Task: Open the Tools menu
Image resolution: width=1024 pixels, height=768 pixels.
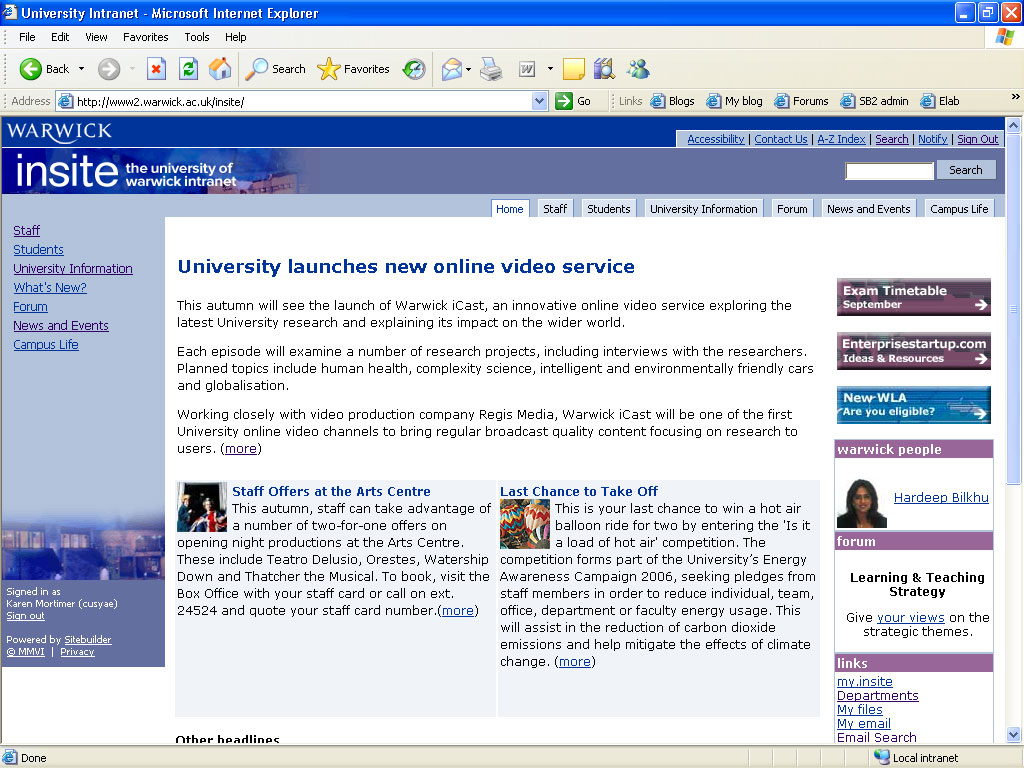Action: [x=197, y=37]
